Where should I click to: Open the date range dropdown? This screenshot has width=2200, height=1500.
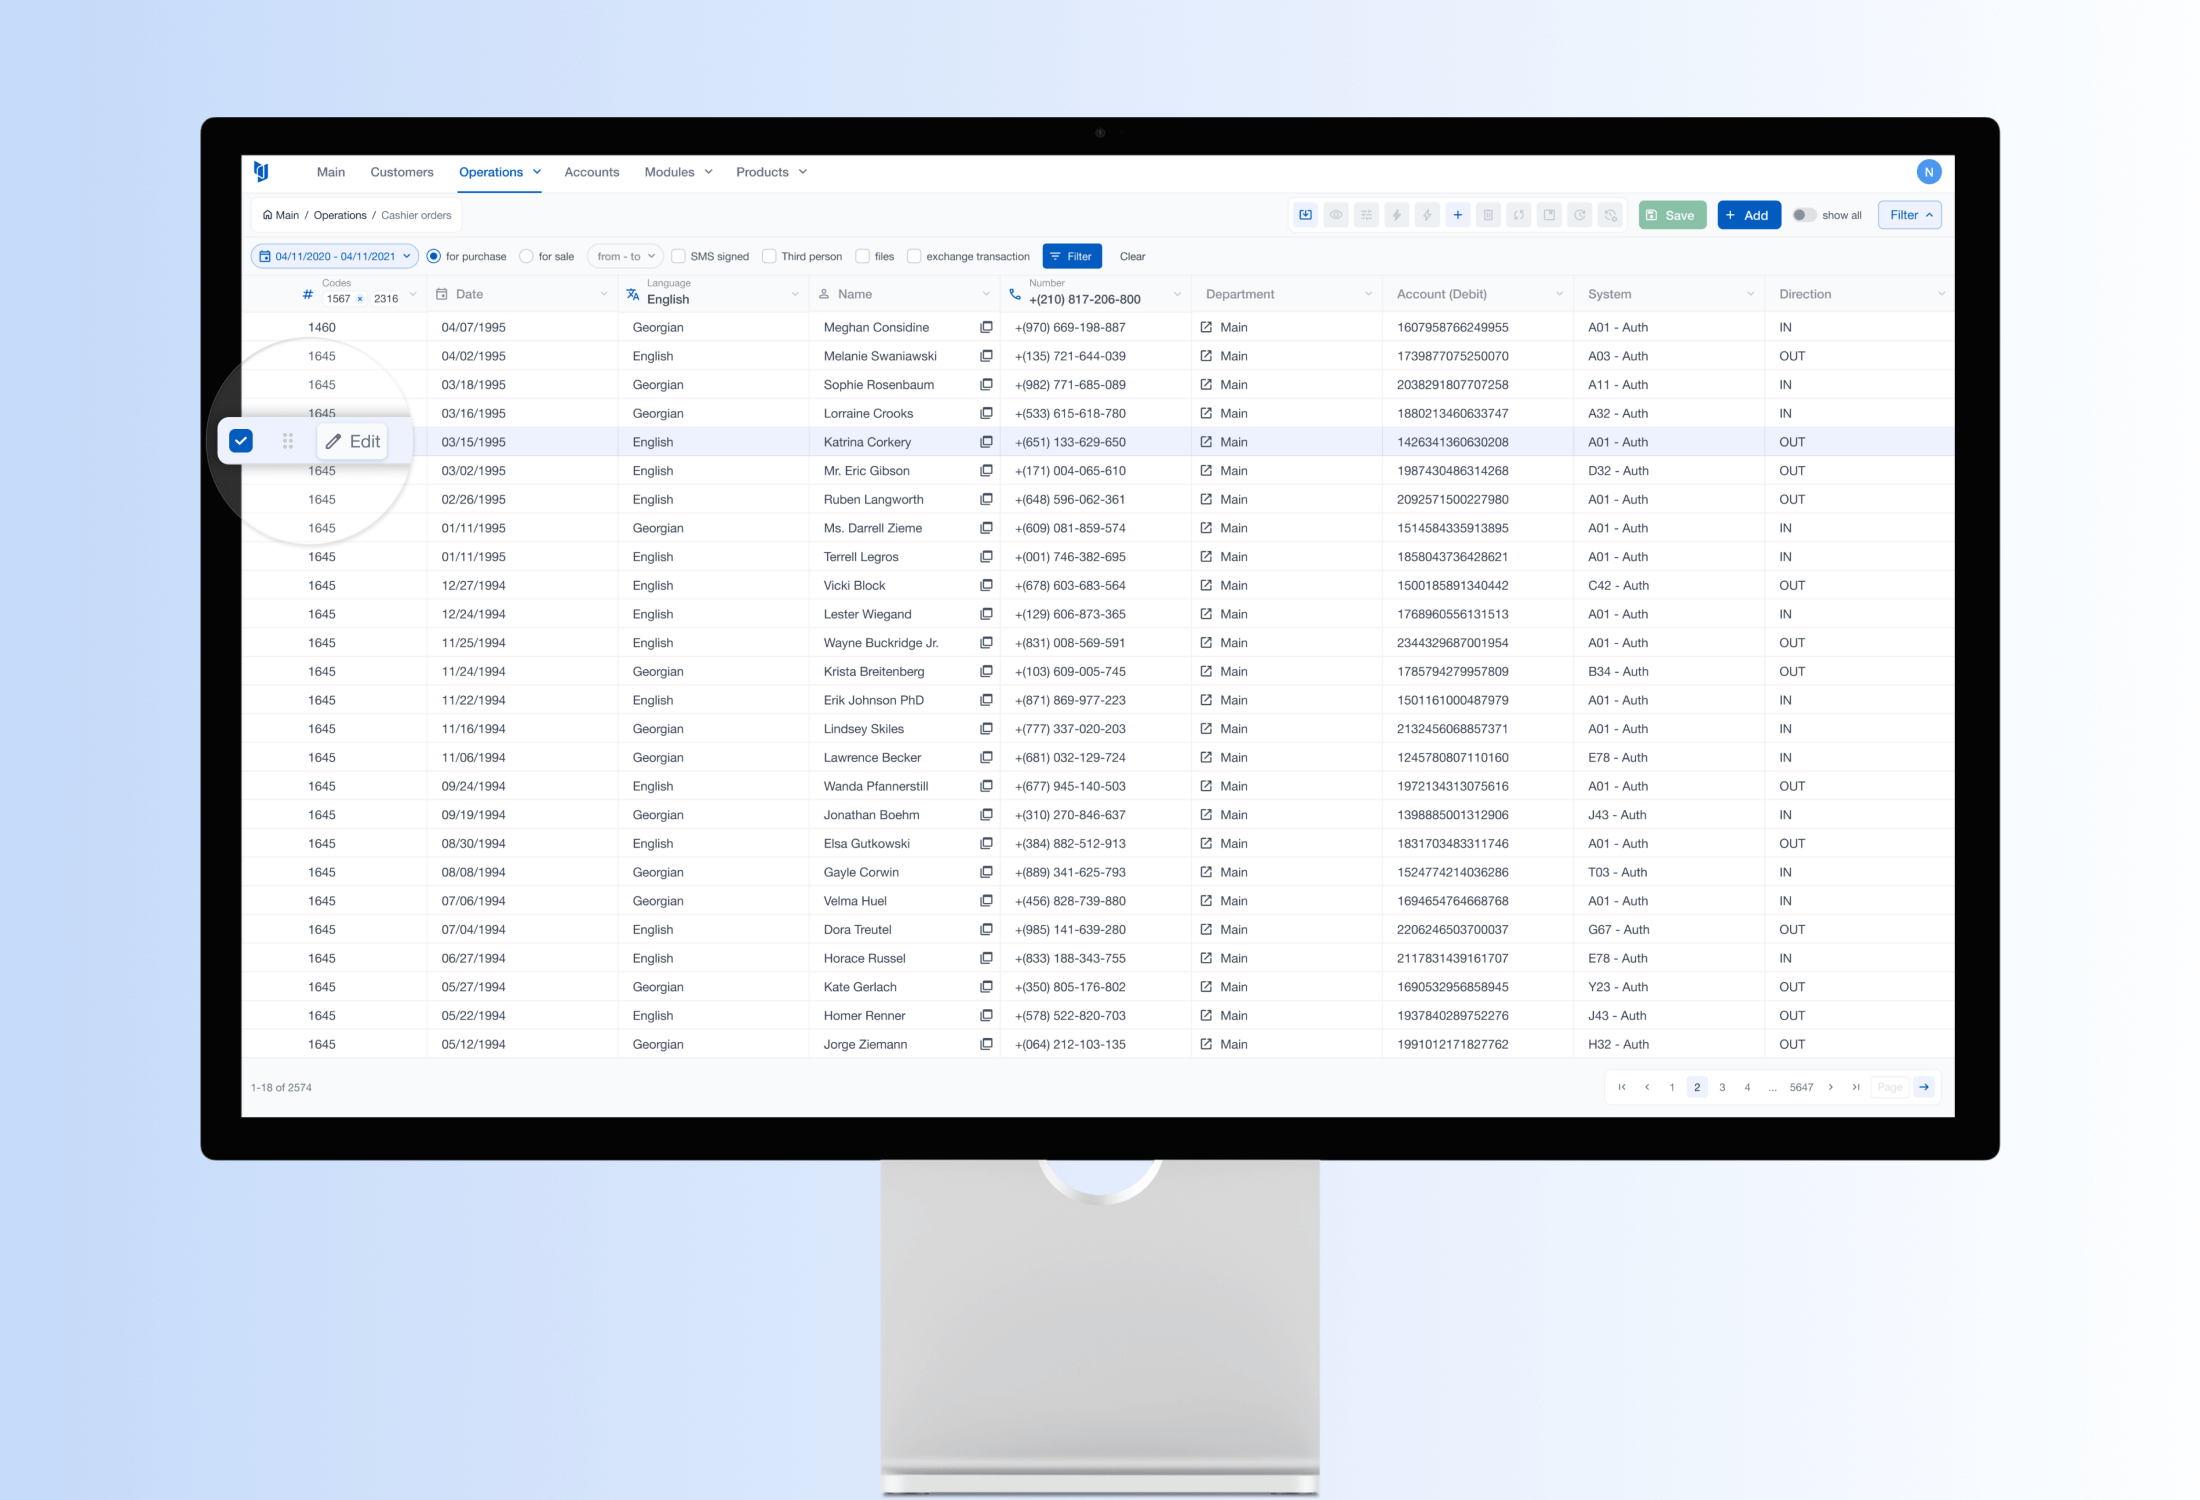tap(335, 257)
